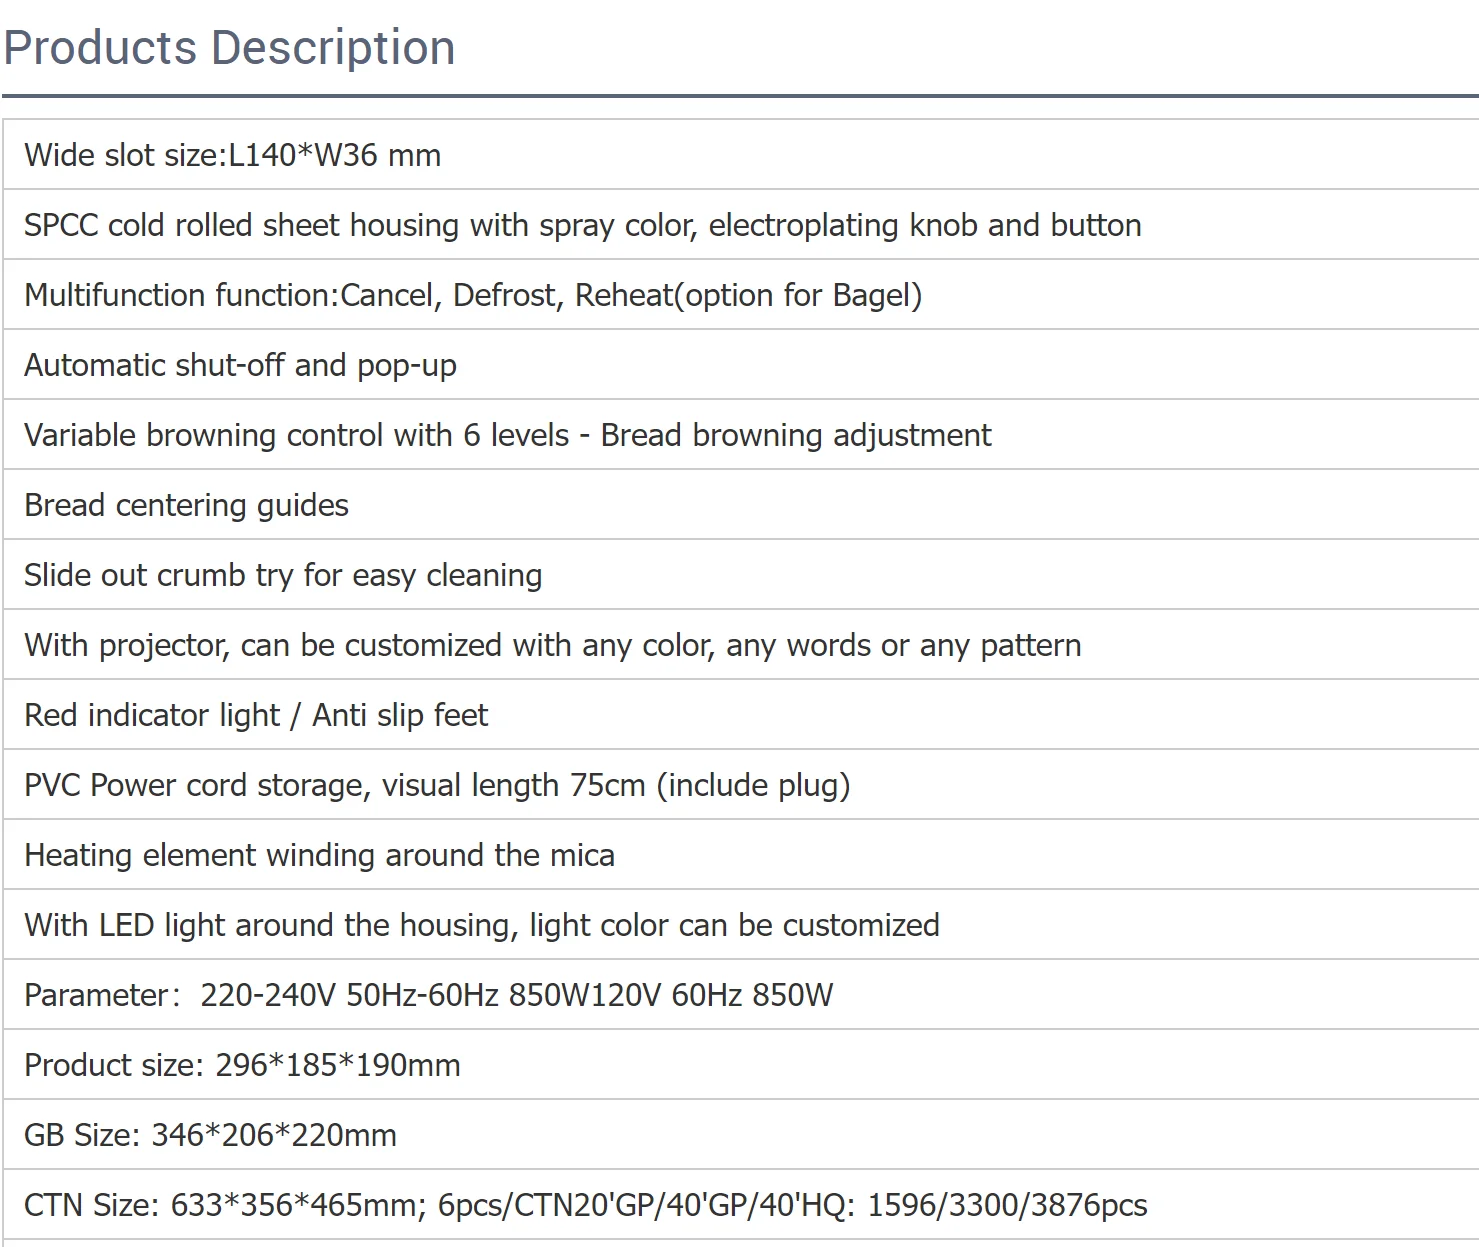Click the Multifunction function row text
Screen dimensions: 1479x1247
[x=472, y=295]
